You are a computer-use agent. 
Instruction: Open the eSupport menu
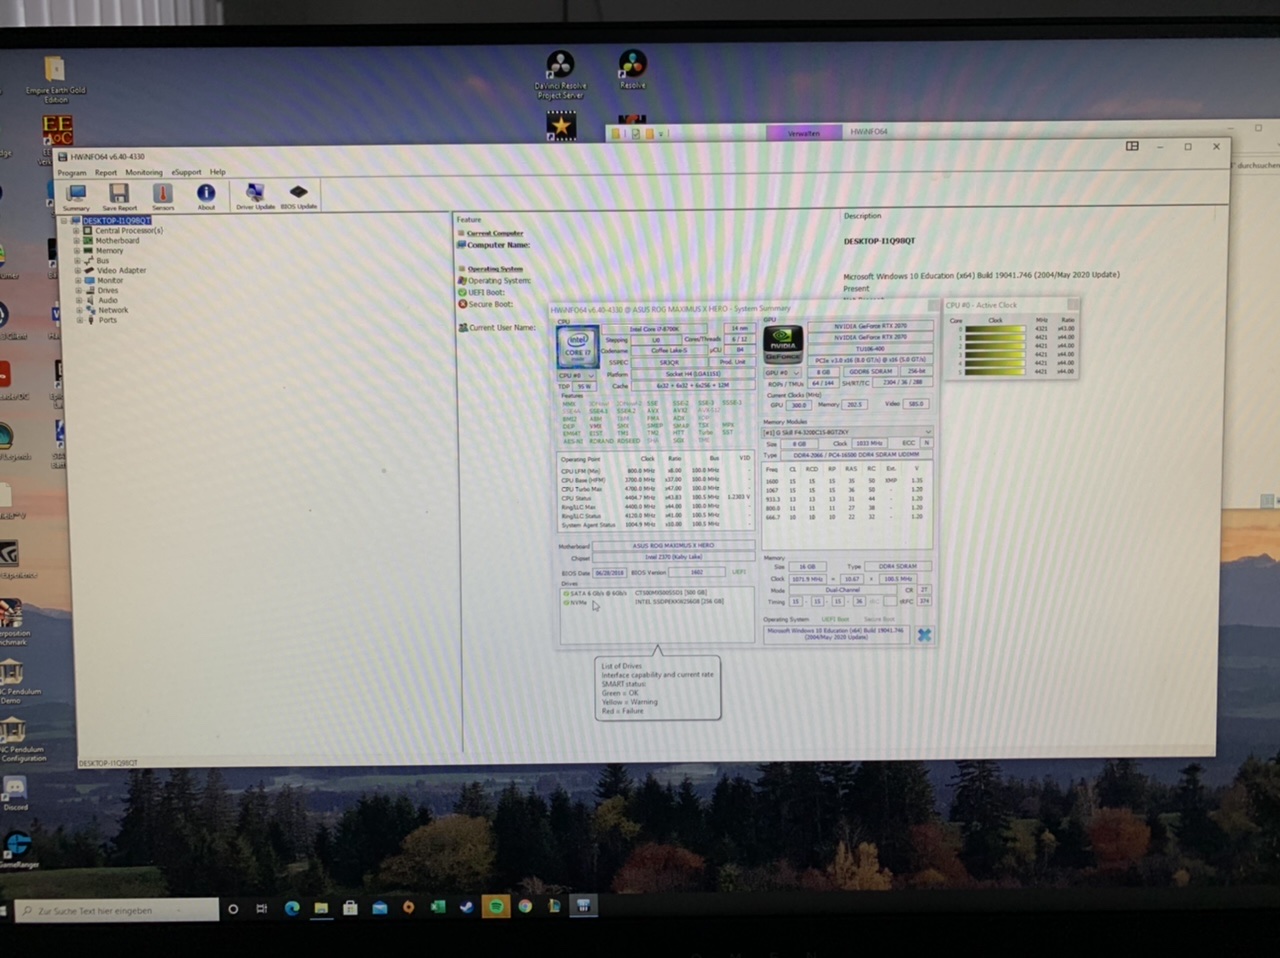click(186, 172)
